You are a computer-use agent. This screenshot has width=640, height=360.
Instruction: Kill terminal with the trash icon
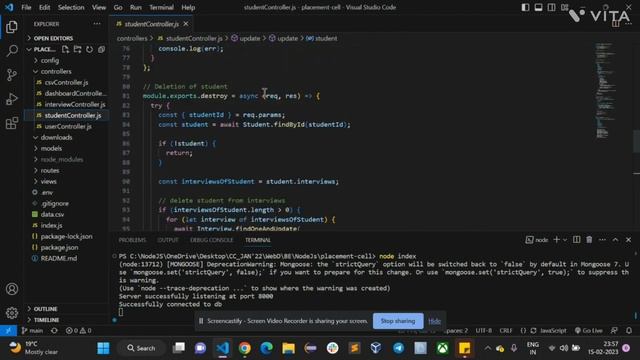[589, 240]
